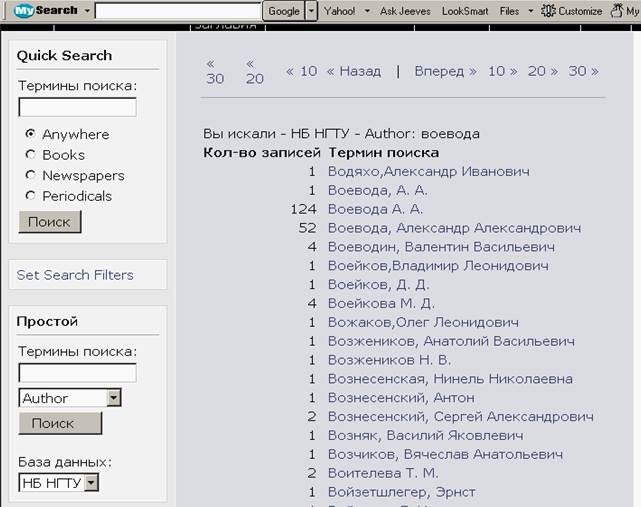Click the Customize gear icon
The width and height of the screenshot is (641, 507).
tap(548, 11)
